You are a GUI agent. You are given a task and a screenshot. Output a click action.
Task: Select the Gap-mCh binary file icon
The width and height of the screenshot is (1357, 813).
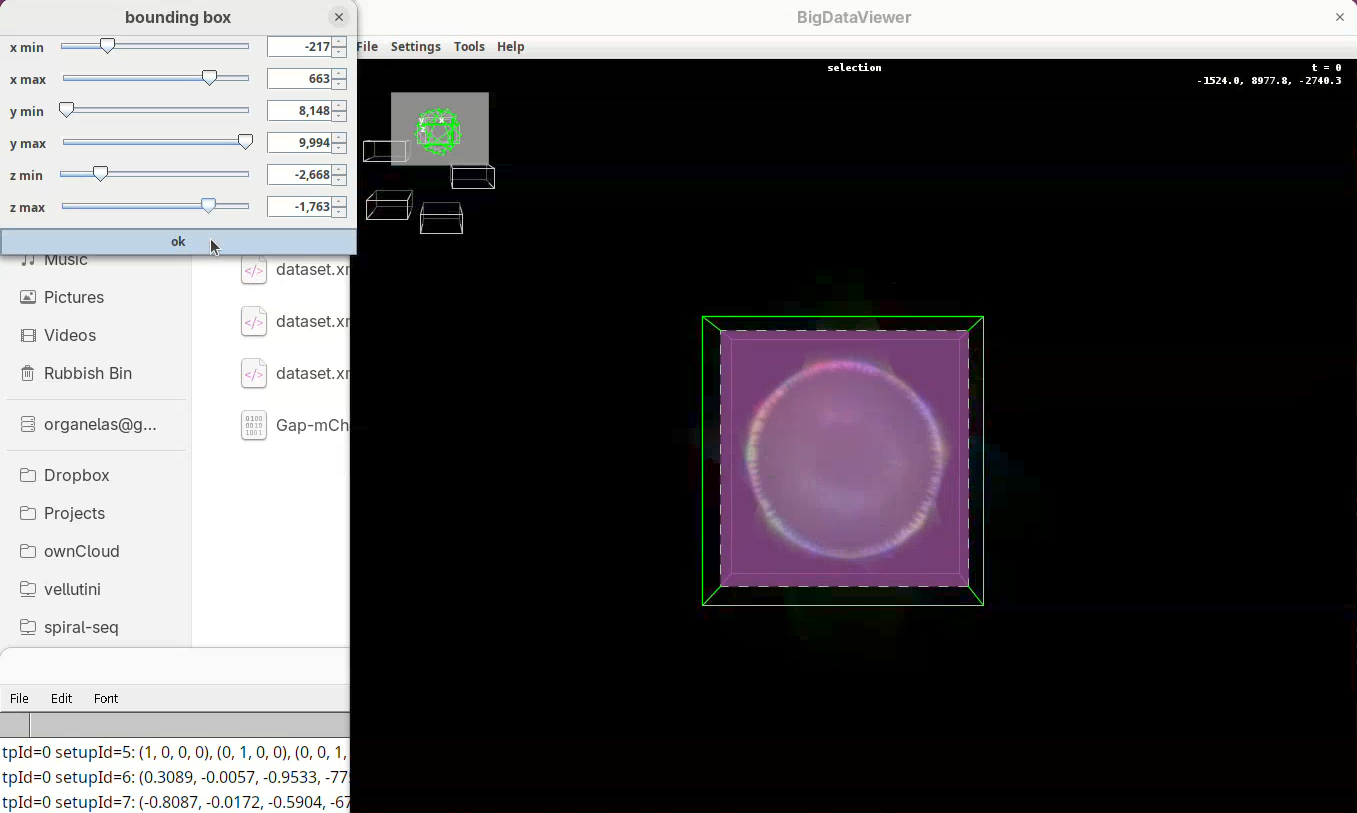(254, 425)
